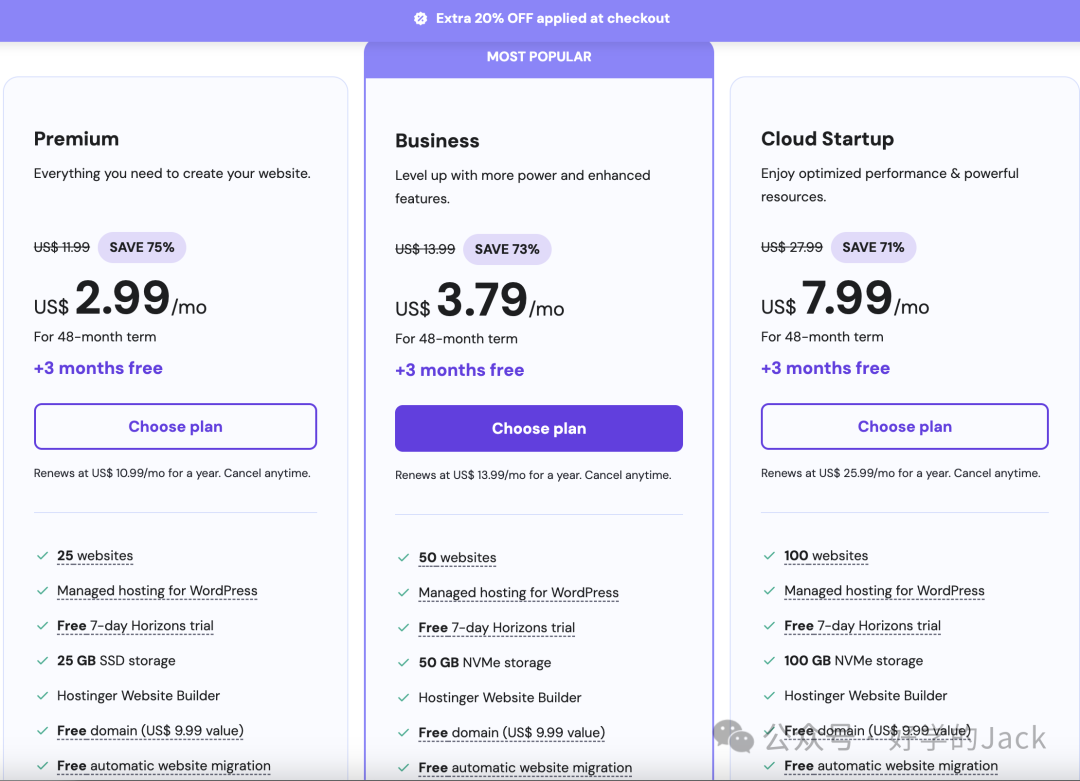Open the Horizons trial link under Business
1080x781 pixels.
pyautogui.click(x=497, y=628)
